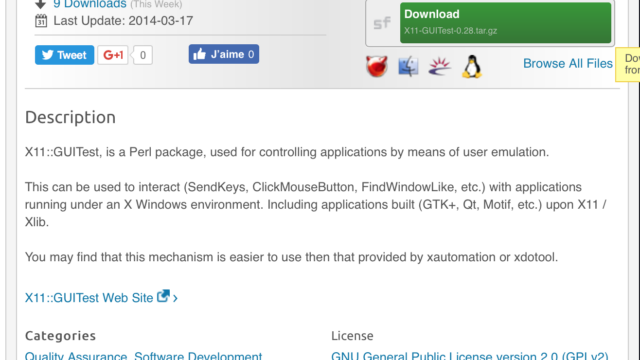
Task: Click the Mac Finder platform icon
Action: (408, 67)
